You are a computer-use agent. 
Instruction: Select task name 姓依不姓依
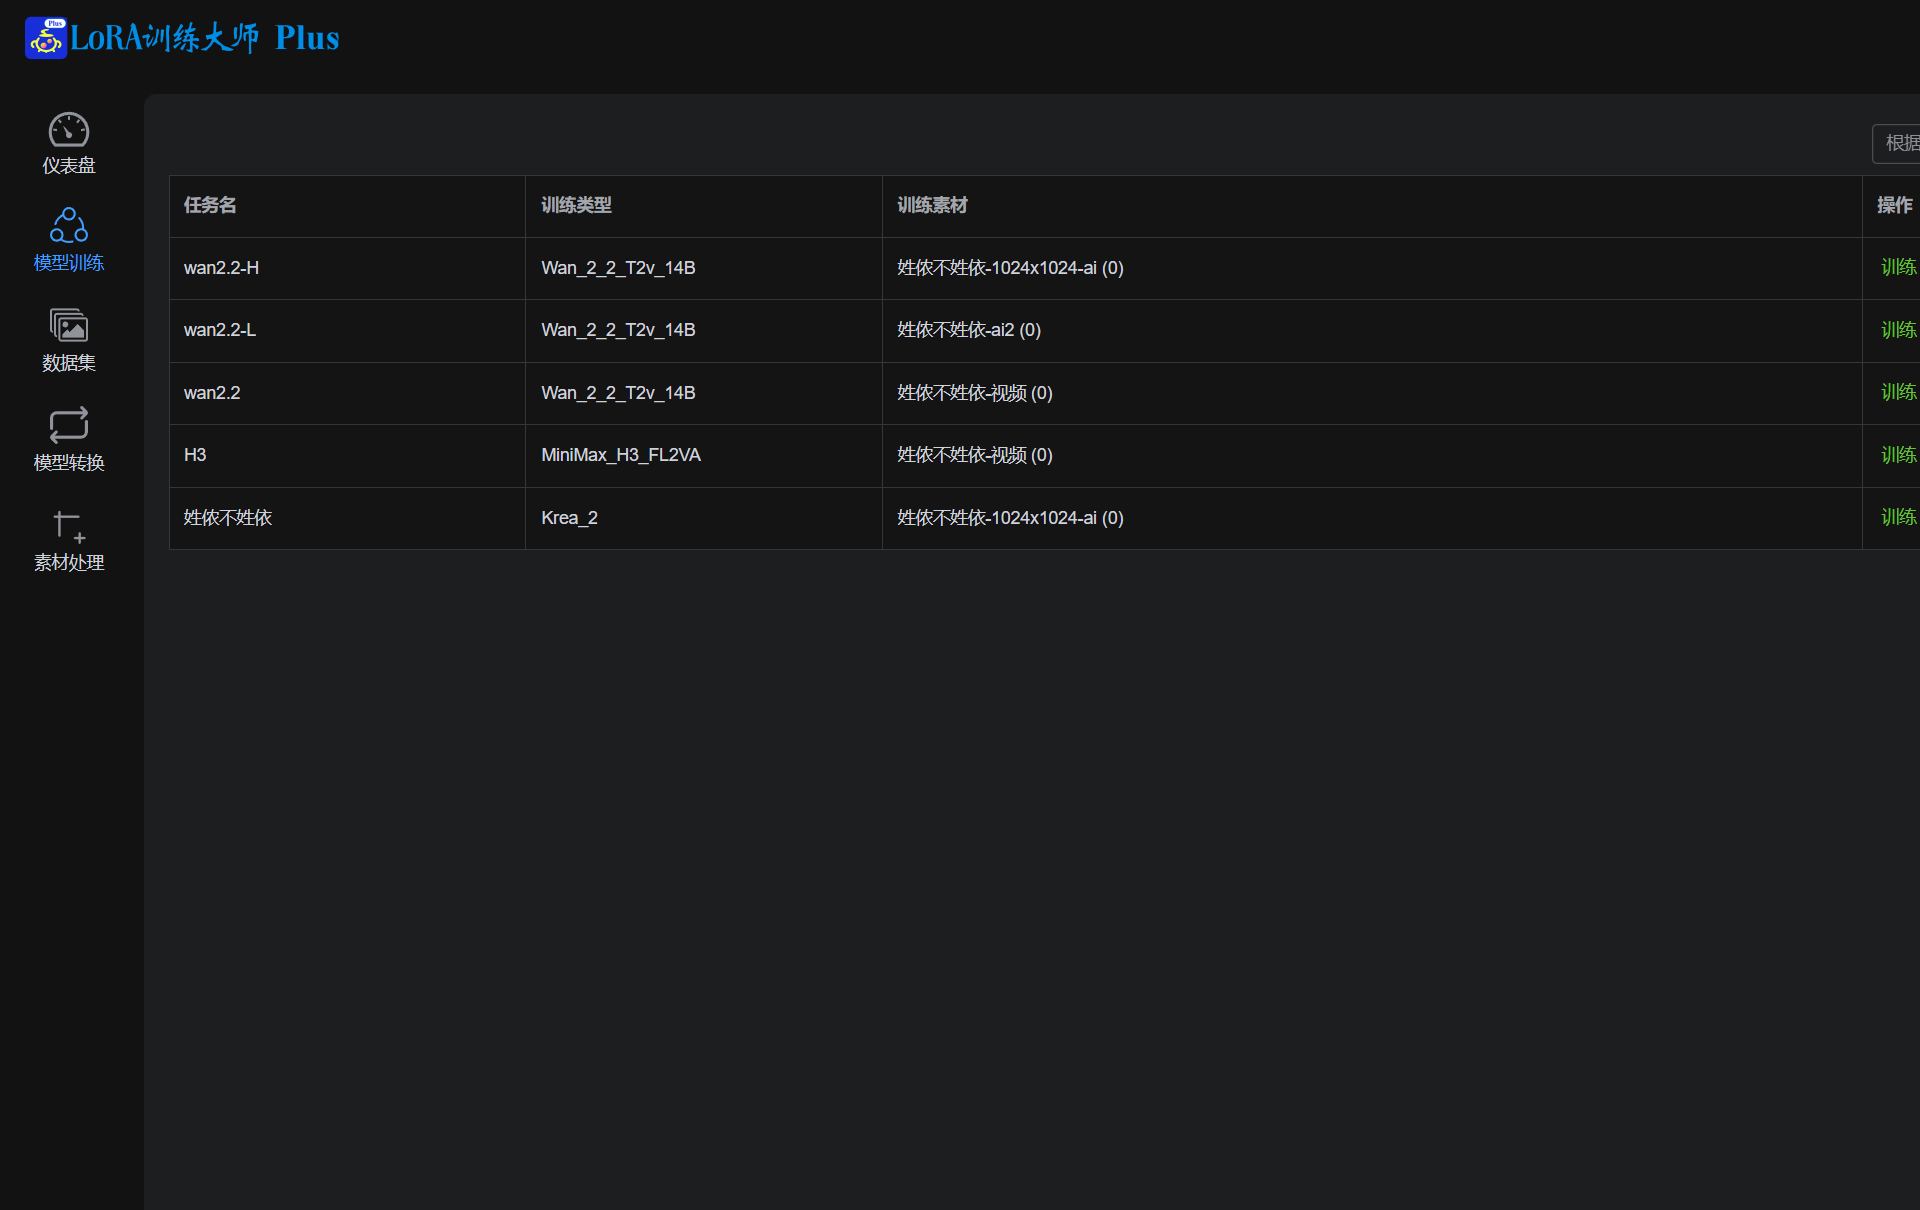pos(228,518)
